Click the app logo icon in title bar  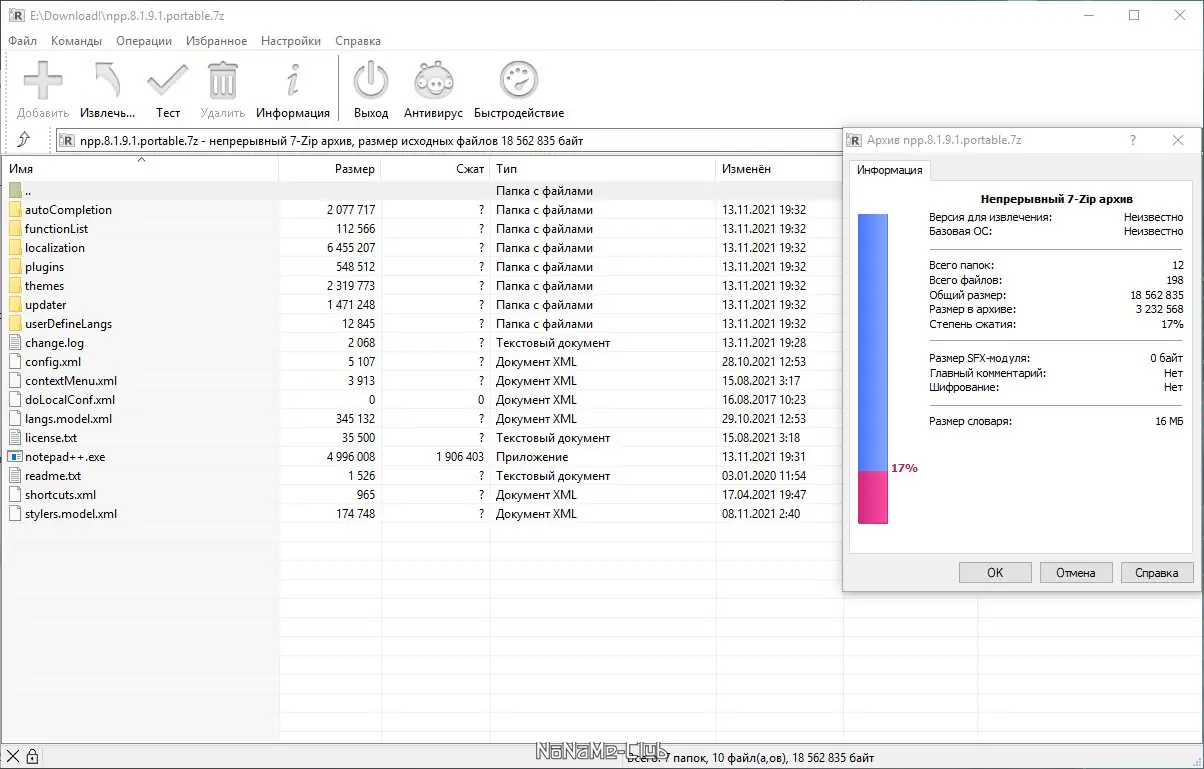click(15, 14)
